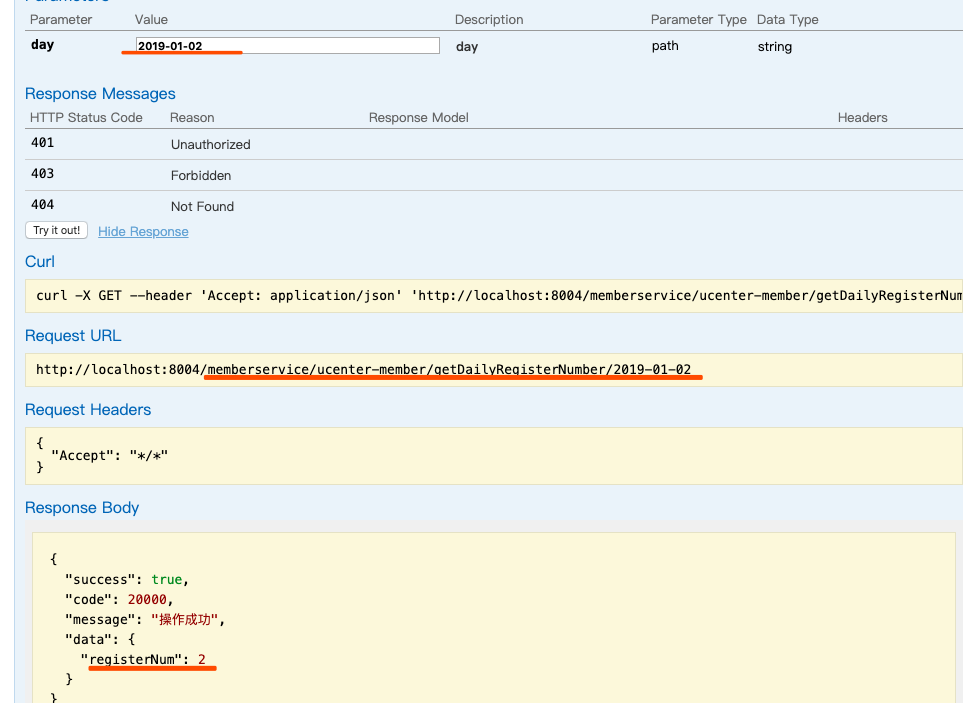Click the "Response Model" column header
Screen dimensions: 963x703
click(418, 118)
